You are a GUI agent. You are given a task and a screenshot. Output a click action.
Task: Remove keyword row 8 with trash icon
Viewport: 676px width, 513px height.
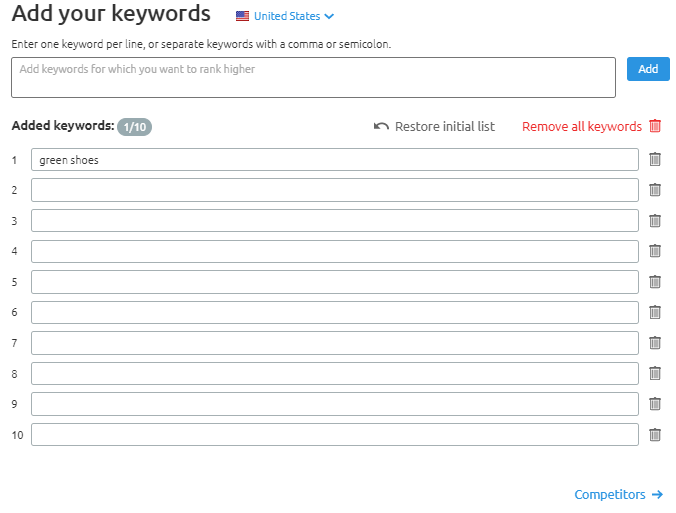click(x=654, y=373)
